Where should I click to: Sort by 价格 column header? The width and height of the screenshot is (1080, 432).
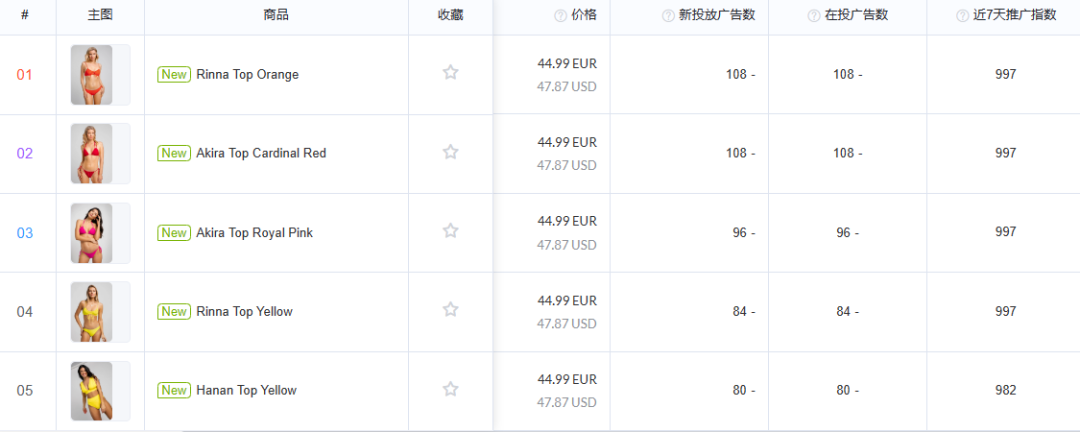pos(583,15)
